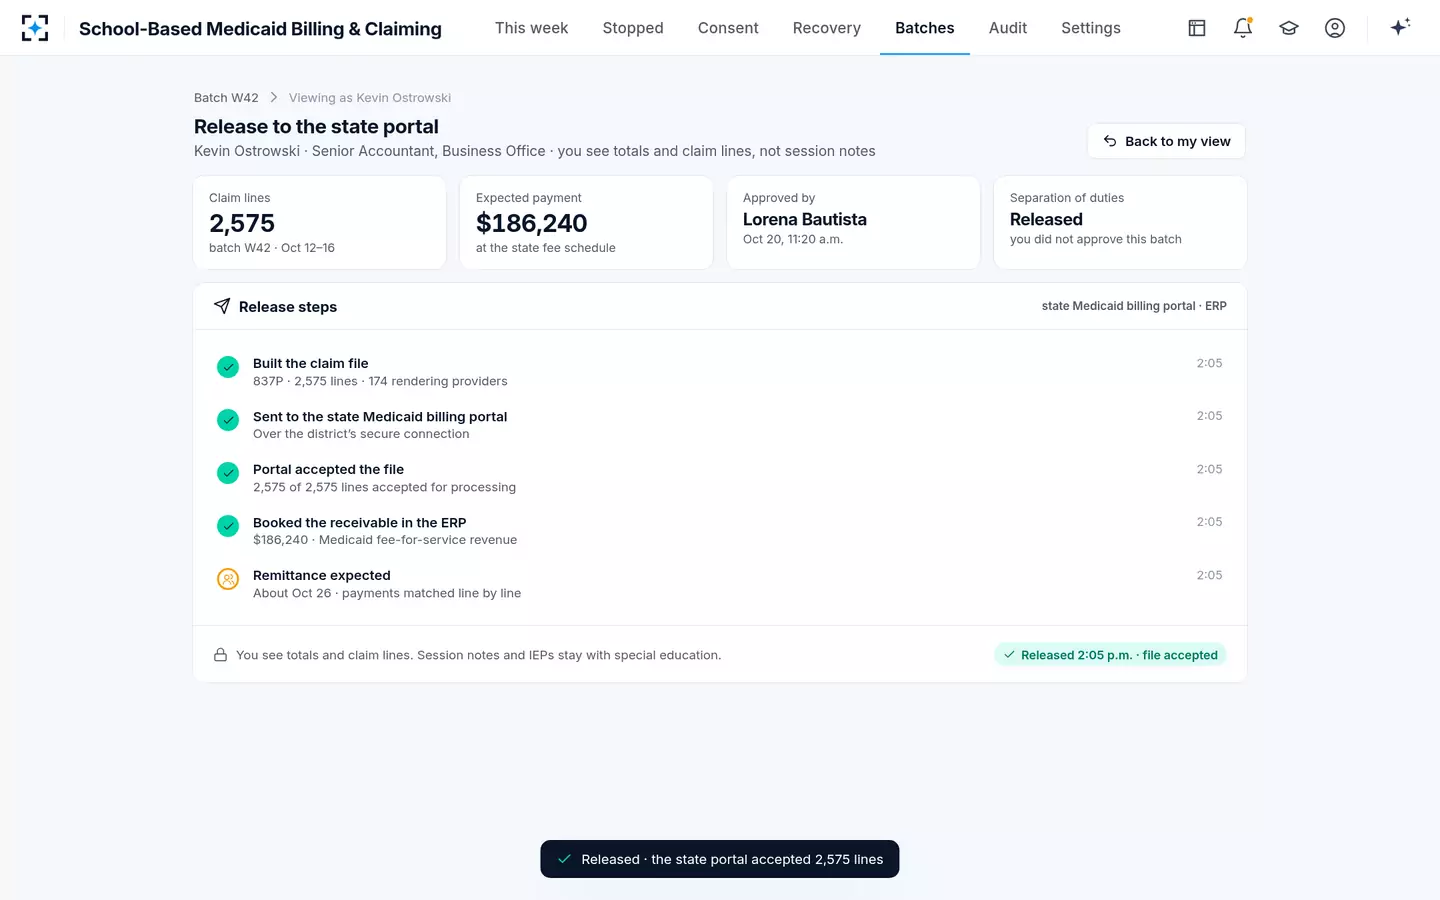
Task: Click Sent to the state Medicaid billing portal
Action: 720,424
